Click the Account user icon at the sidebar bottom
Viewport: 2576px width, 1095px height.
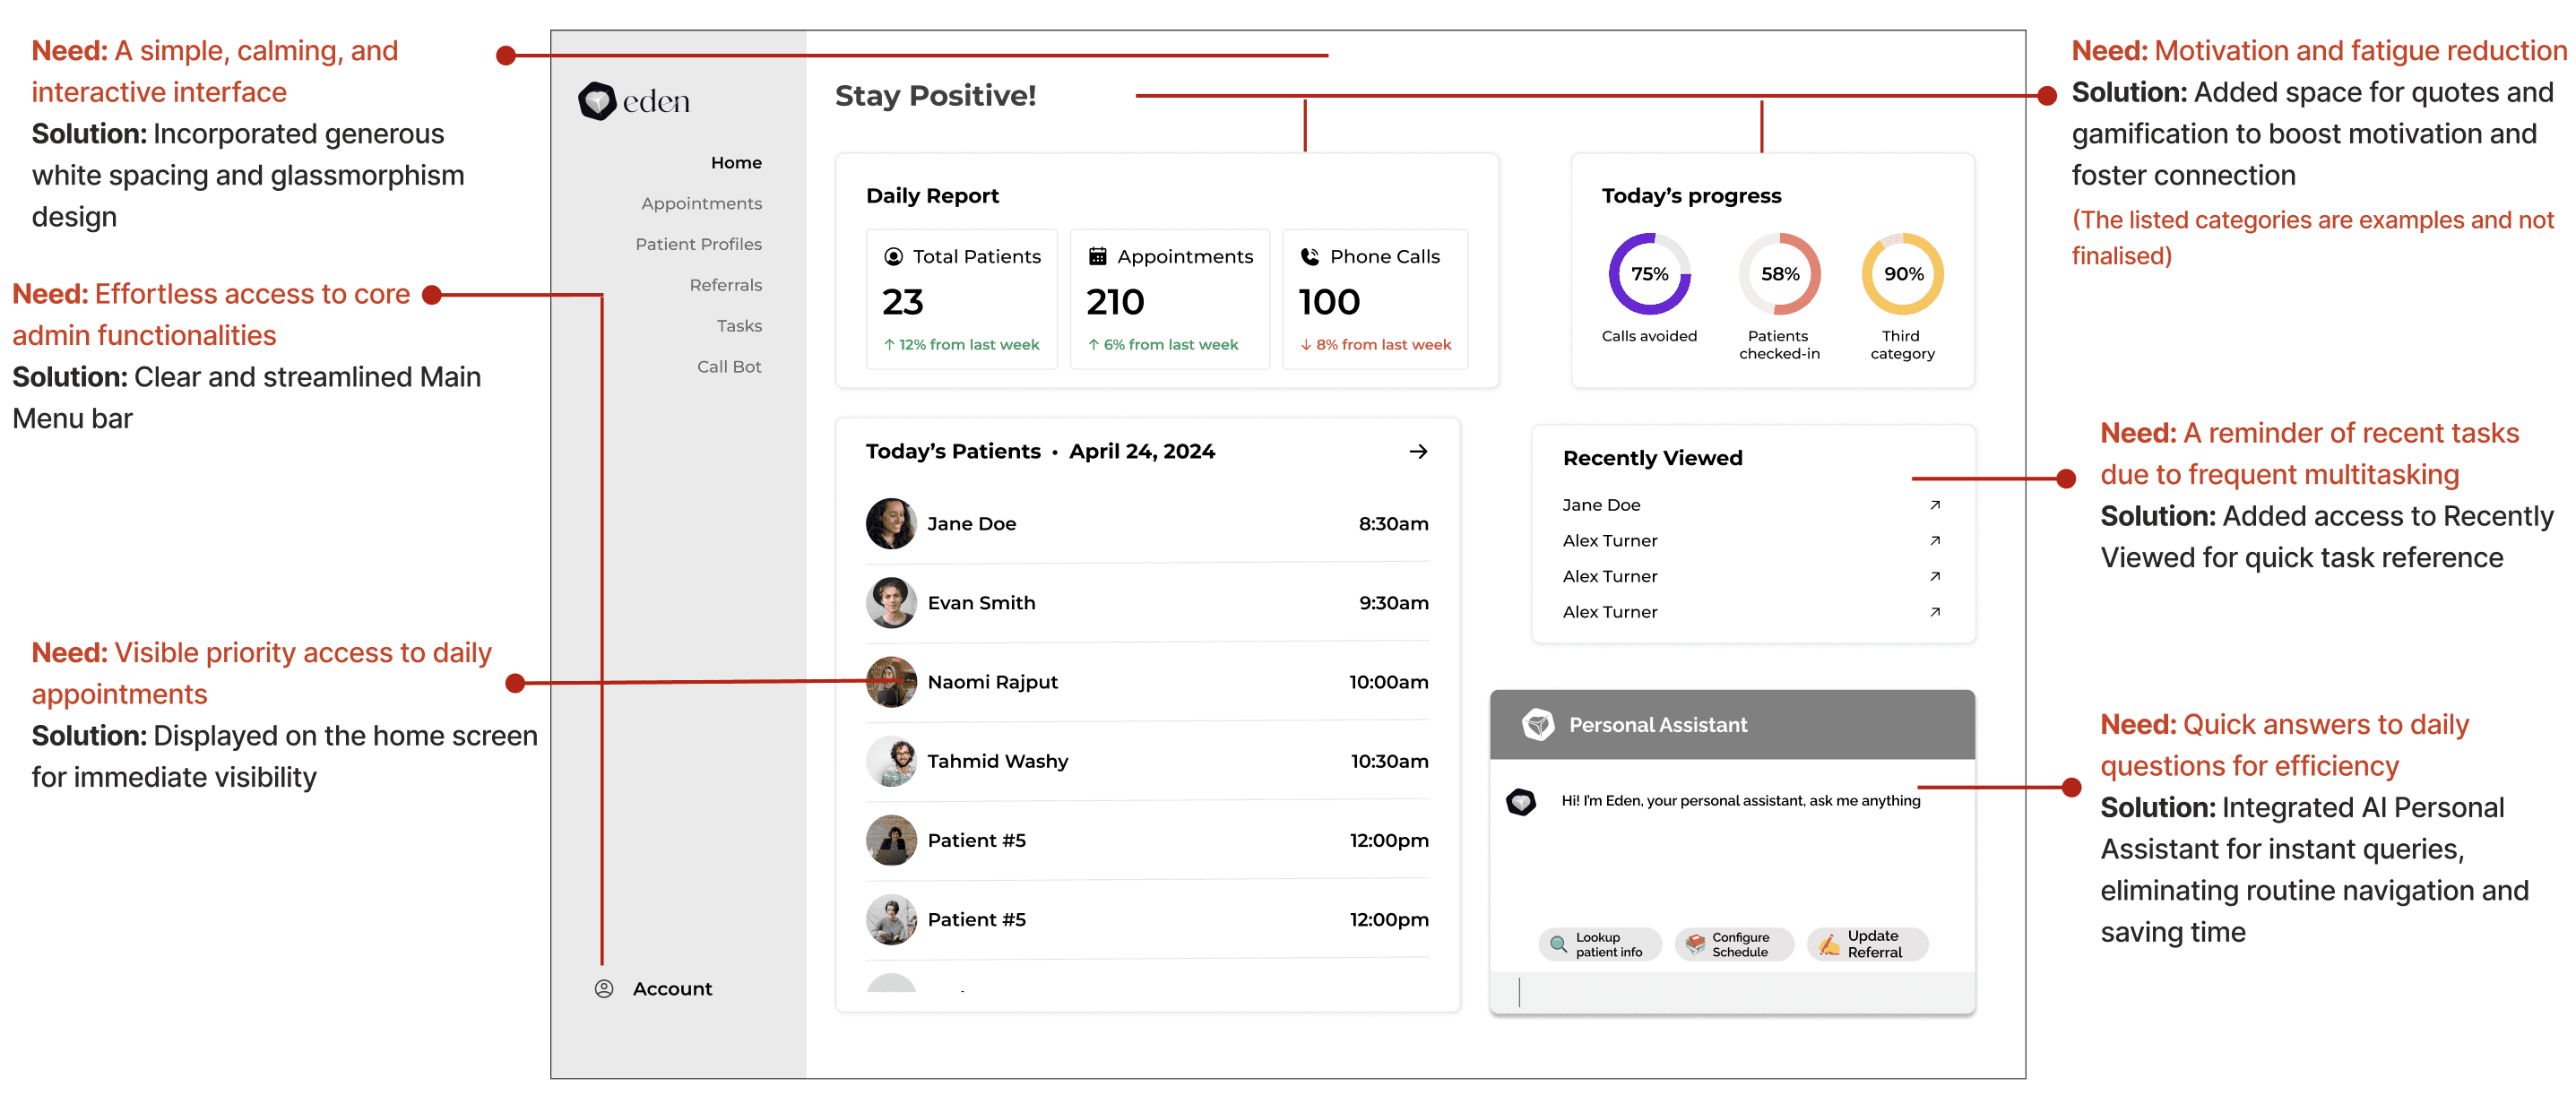[x=604, y=988]
